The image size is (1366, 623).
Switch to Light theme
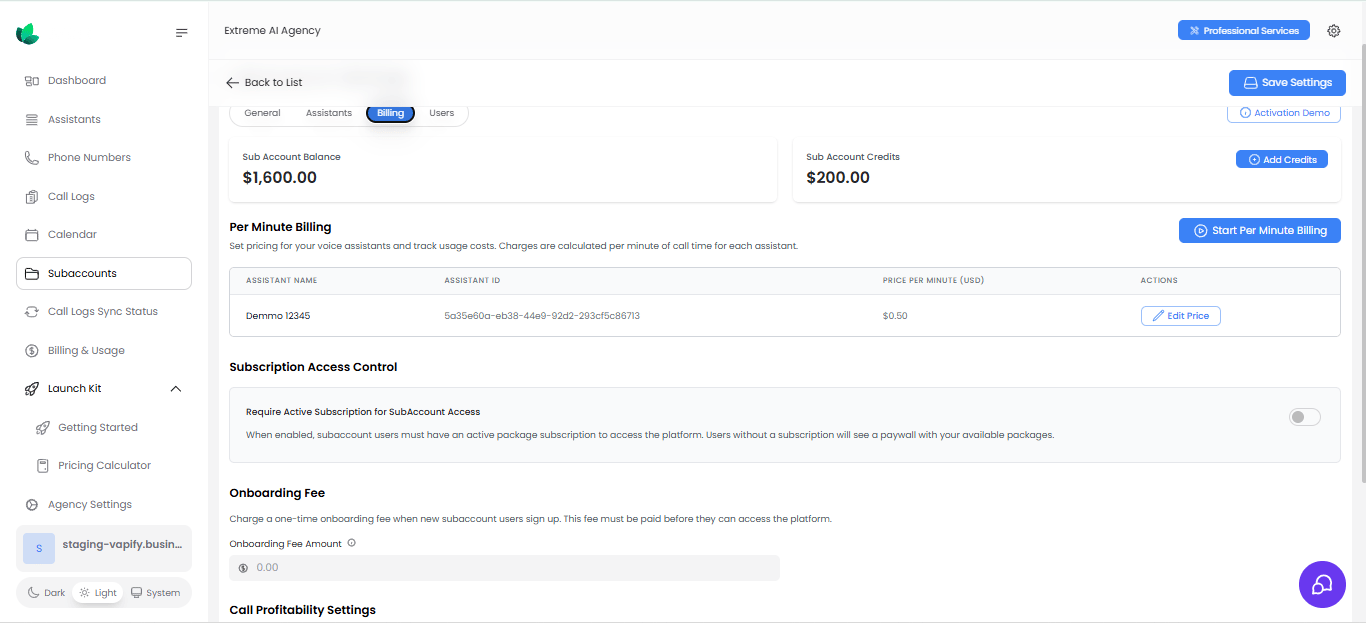(x=98, y=593)
